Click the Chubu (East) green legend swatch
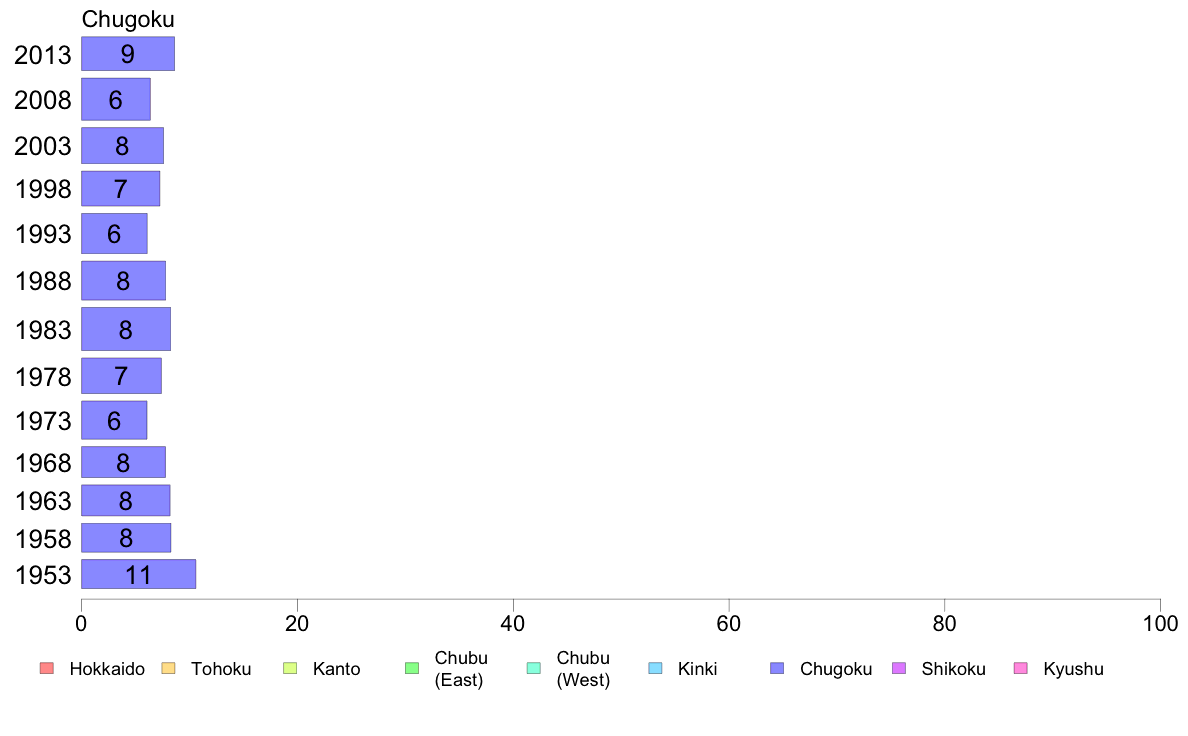The width and height of the screenshot is (1188, 736). click(x=412, y=668)
